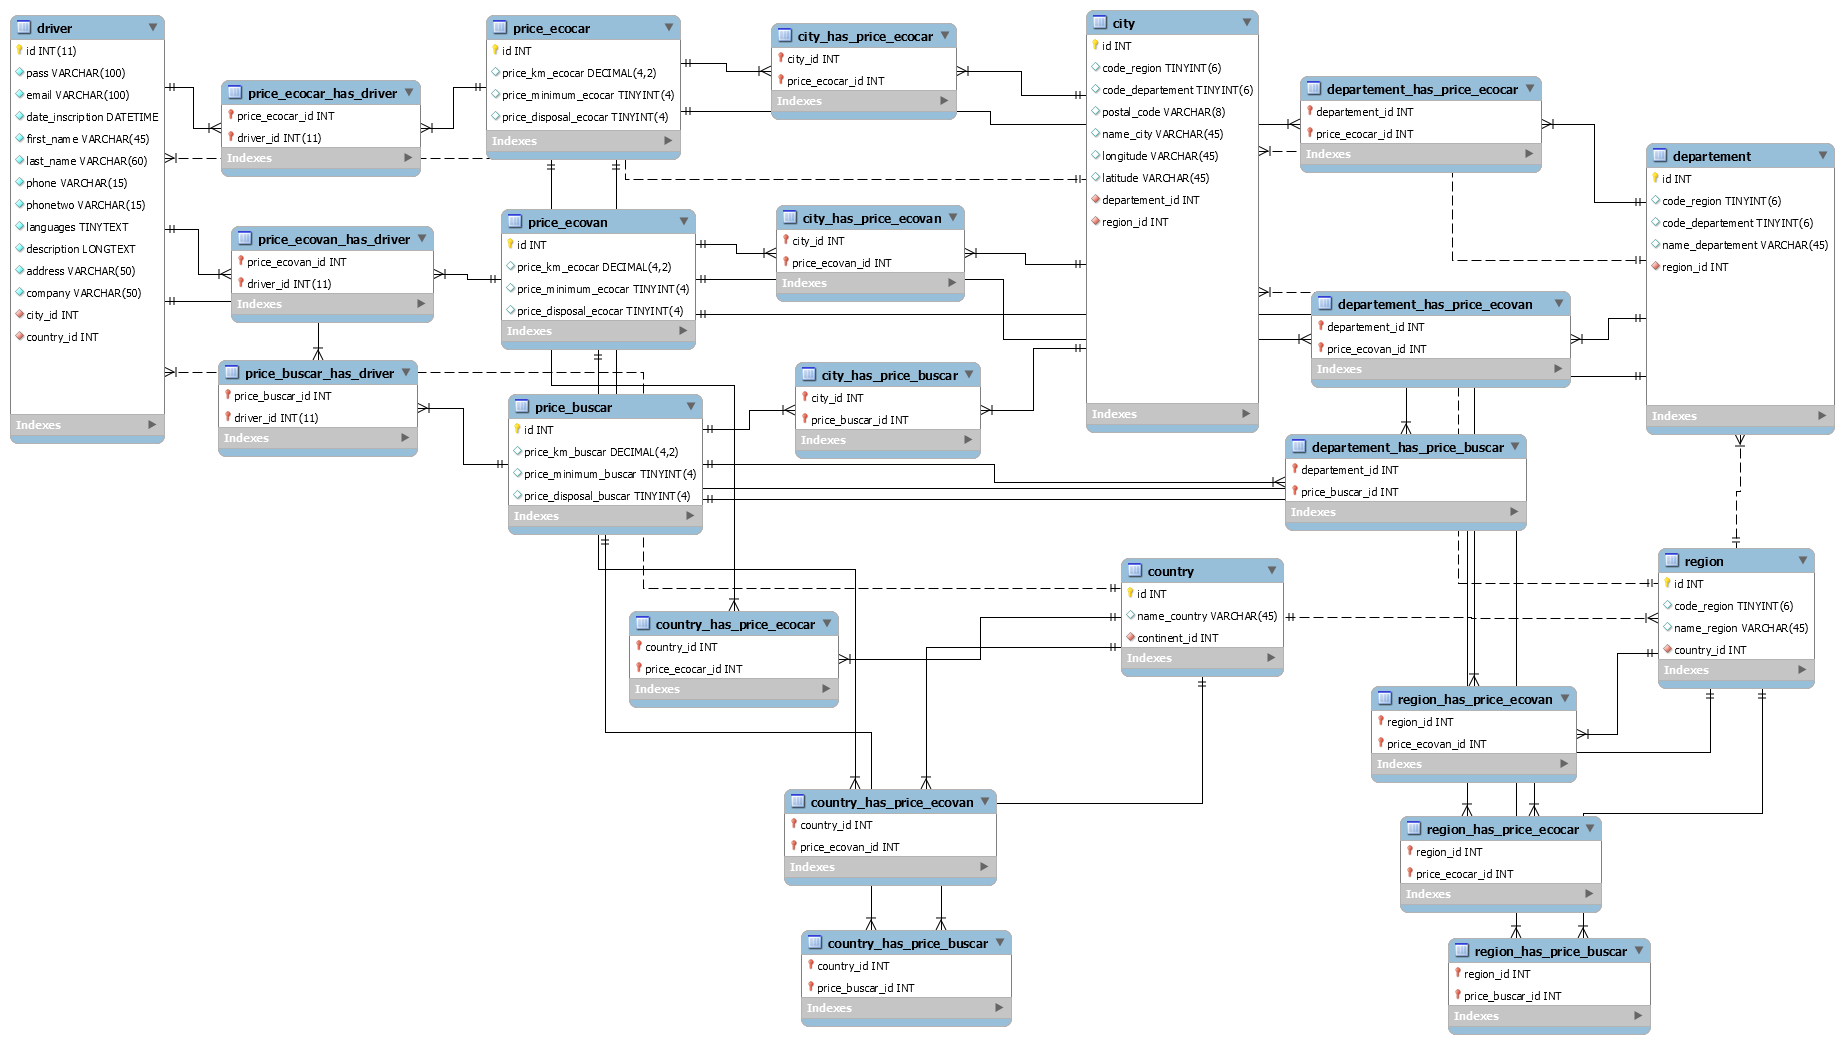Select the 'email VARCHAR(100)' column in driver
The image size is (1844, 1044).
[x=87, y=95]
